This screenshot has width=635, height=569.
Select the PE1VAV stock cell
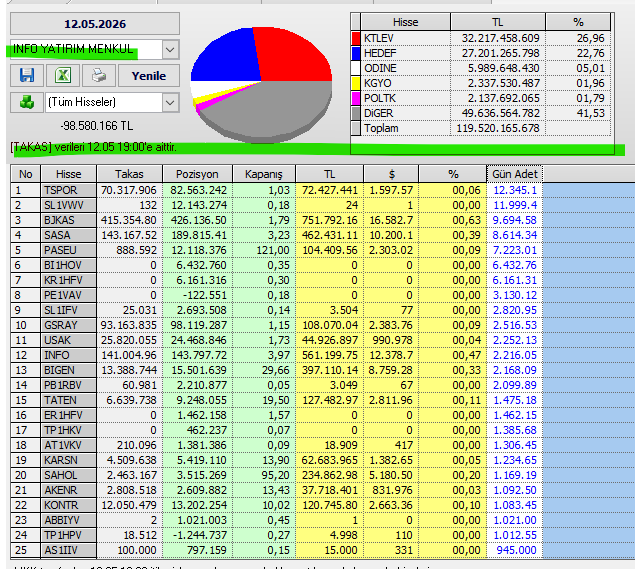[x=68, y=295]
